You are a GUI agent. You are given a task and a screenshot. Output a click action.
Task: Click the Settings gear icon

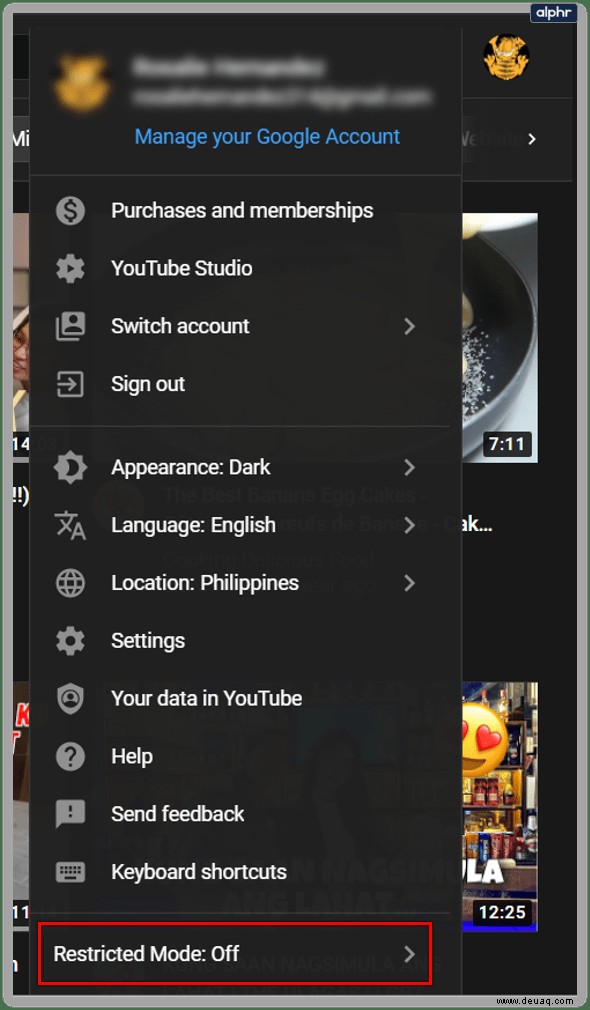click(x=70, y=641)
